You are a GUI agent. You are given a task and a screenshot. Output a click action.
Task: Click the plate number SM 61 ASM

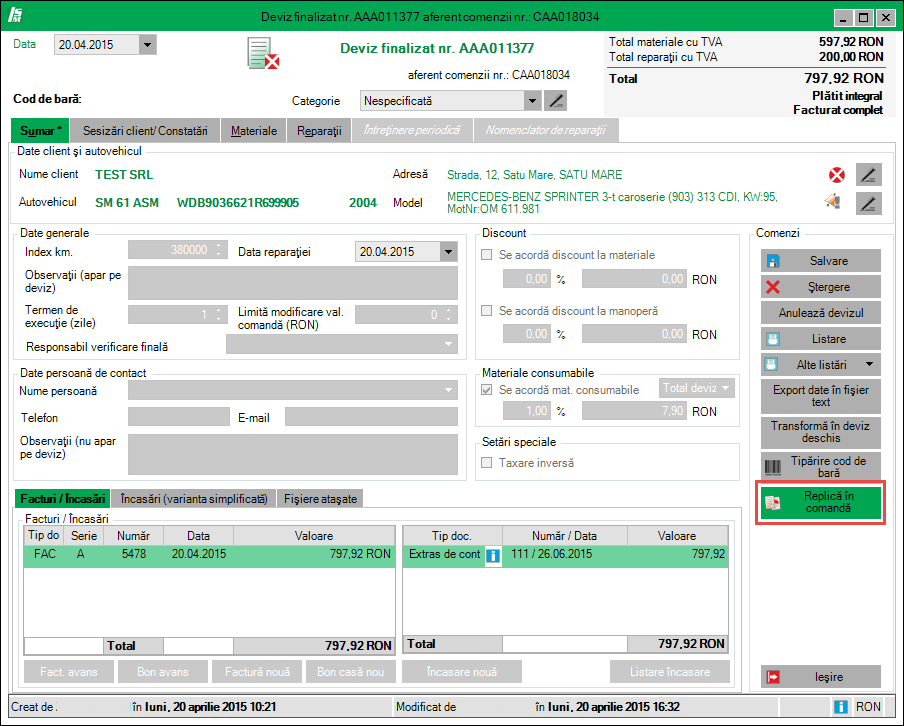tap(127, 202)
